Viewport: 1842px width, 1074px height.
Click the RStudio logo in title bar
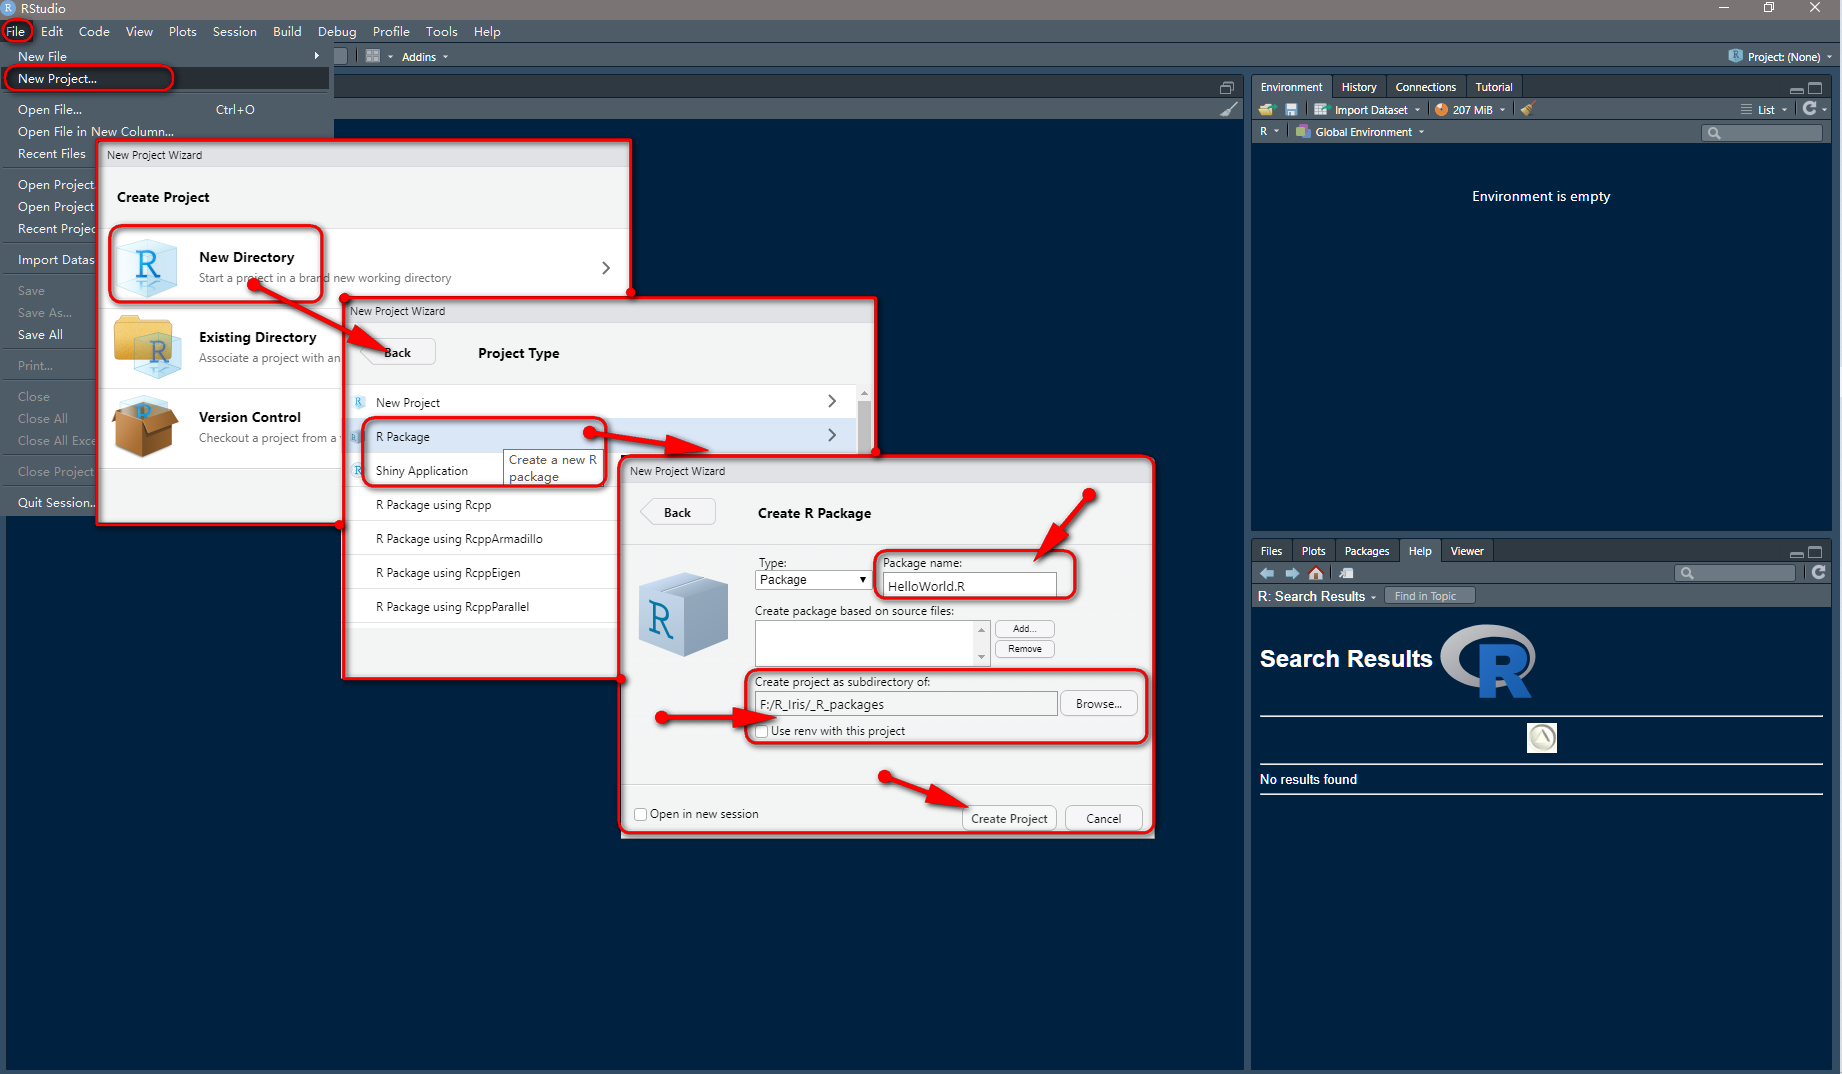point(9,8)
